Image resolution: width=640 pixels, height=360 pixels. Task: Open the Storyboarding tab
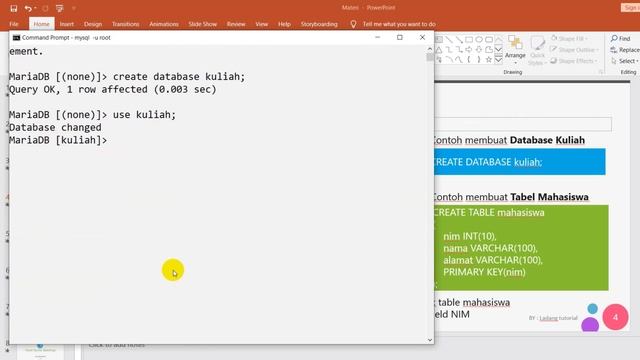pyautogui.click(x=319, y=24)
